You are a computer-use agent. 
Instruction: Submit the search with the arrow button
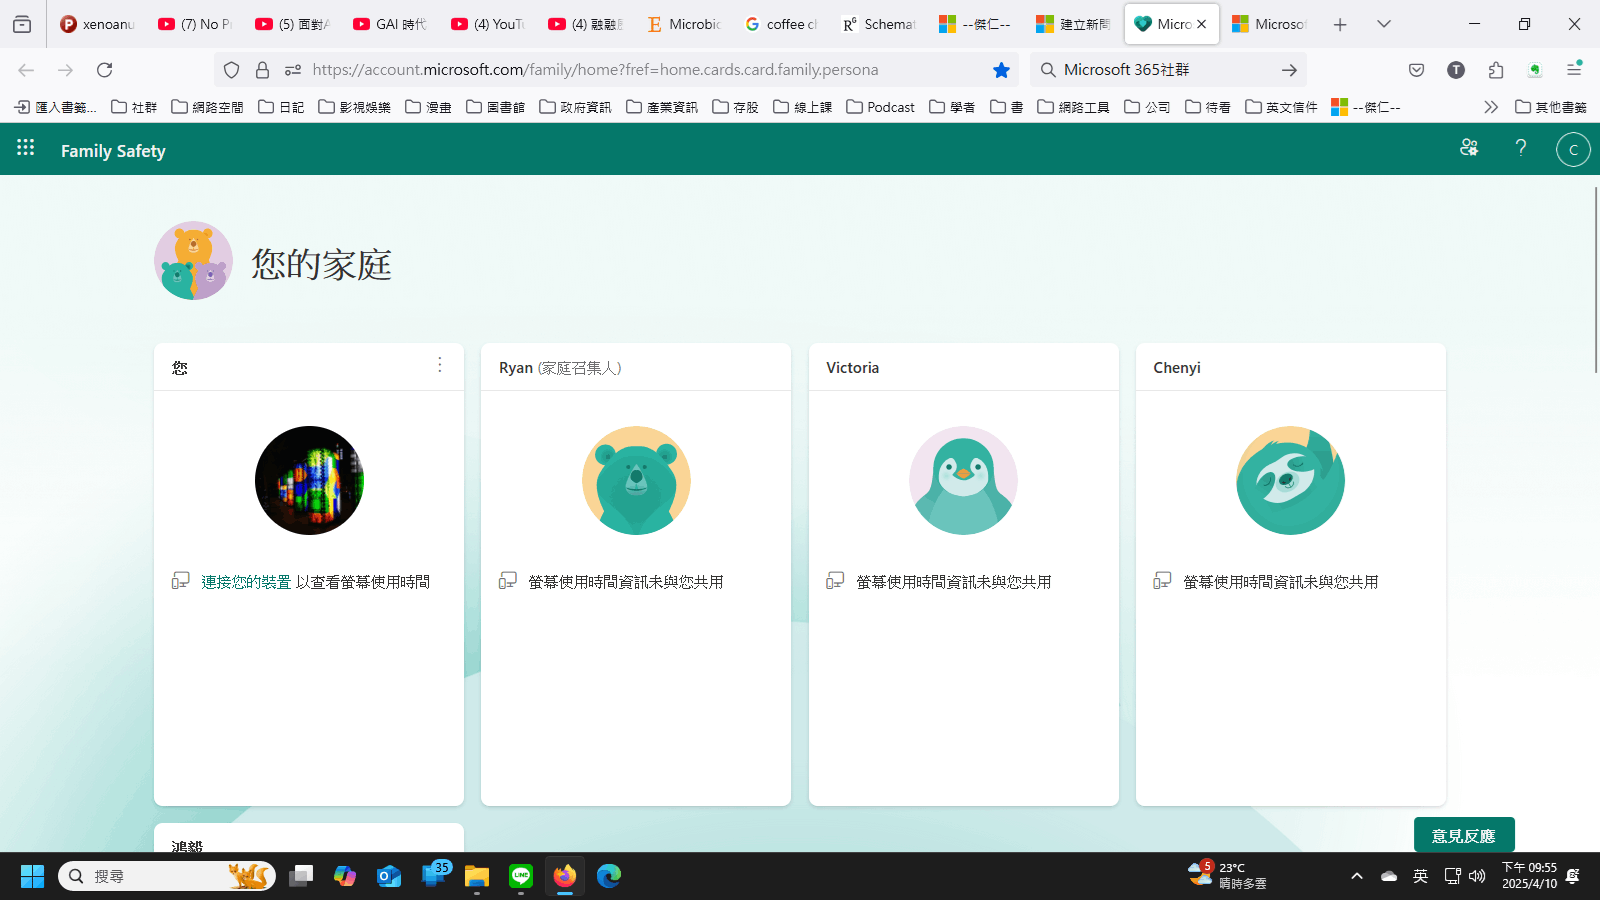[1289, 70]
